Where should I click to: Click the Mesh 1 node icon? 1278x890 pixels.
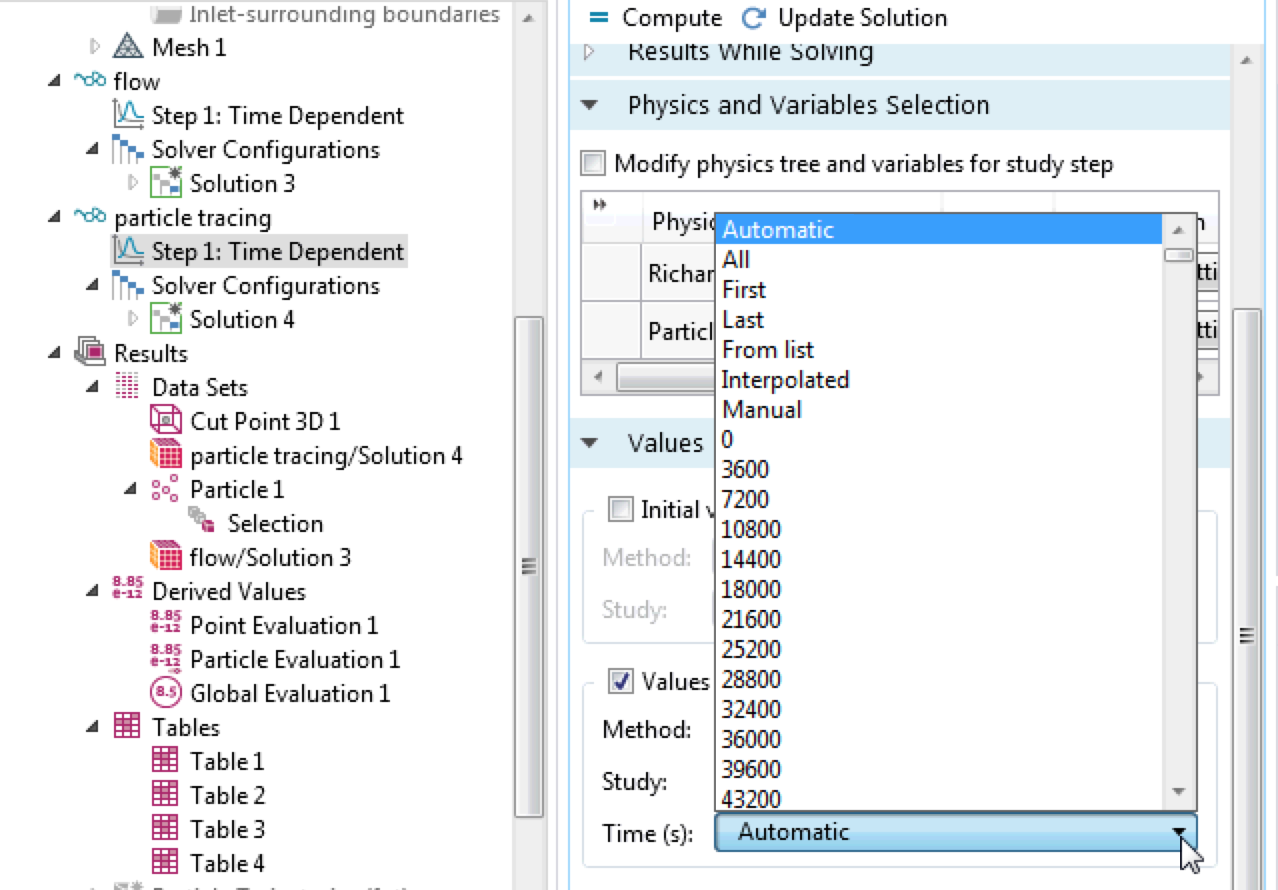(x=127, y=47)
